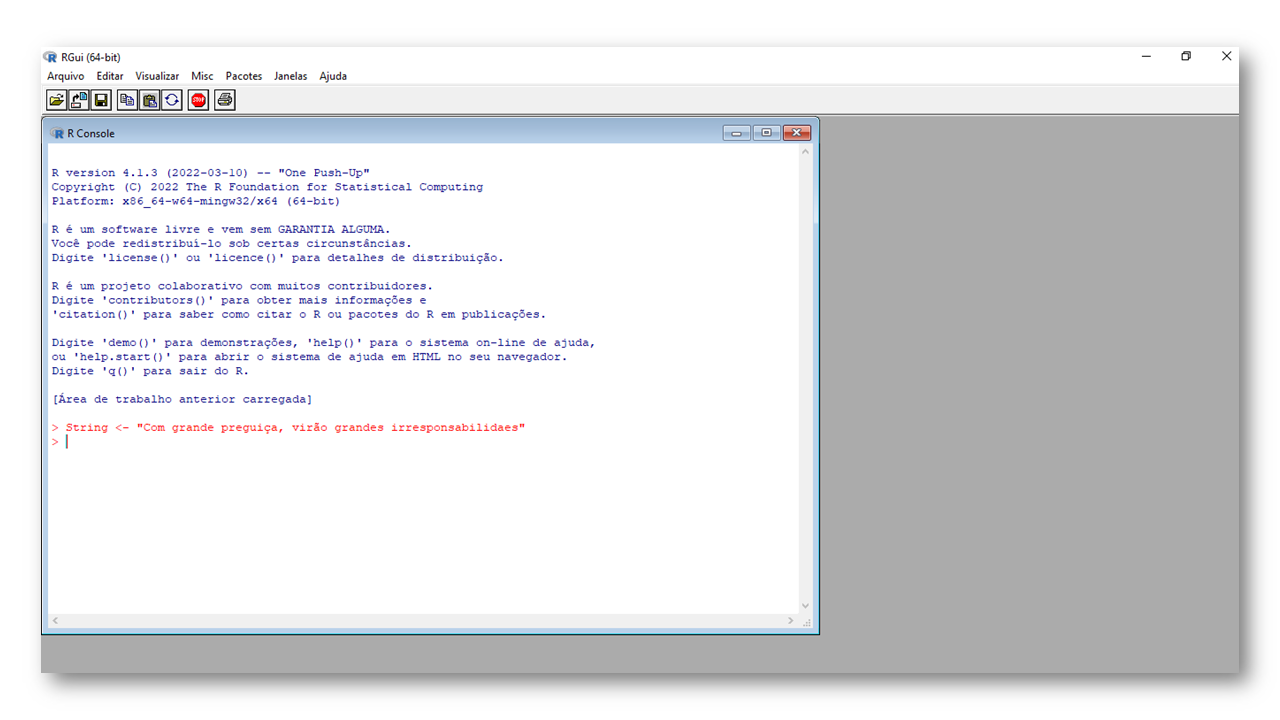Click the console command prompt line

click(300, 442)
